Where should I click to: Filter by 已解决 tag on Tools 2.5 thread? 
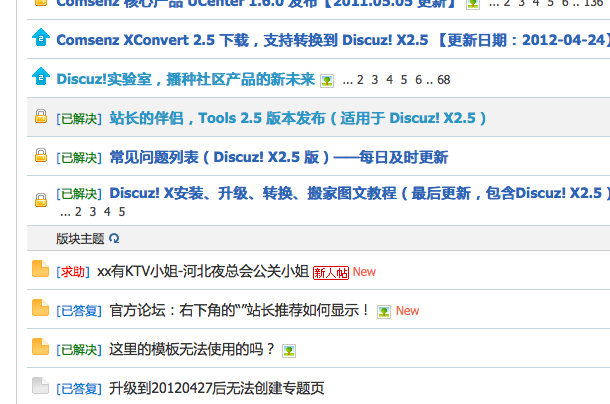79,119
